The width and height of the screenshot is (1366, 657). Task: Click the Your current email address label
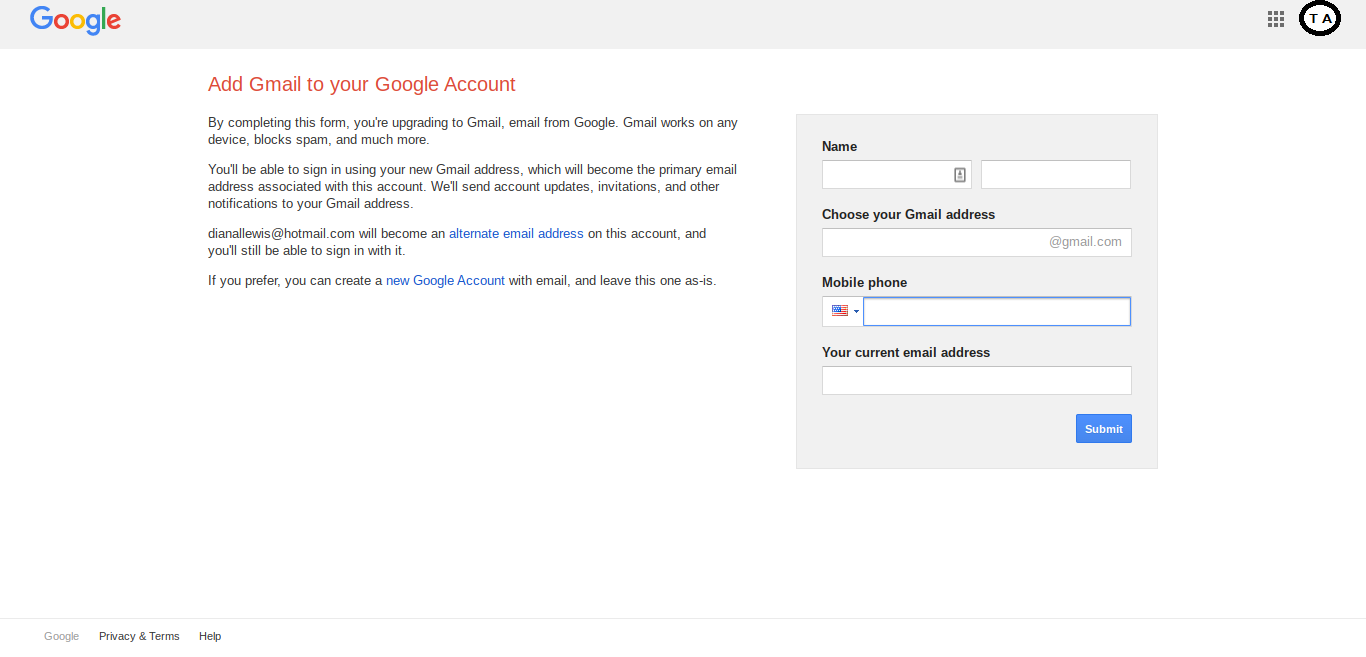pyautogui.click(x=906, y=353)
